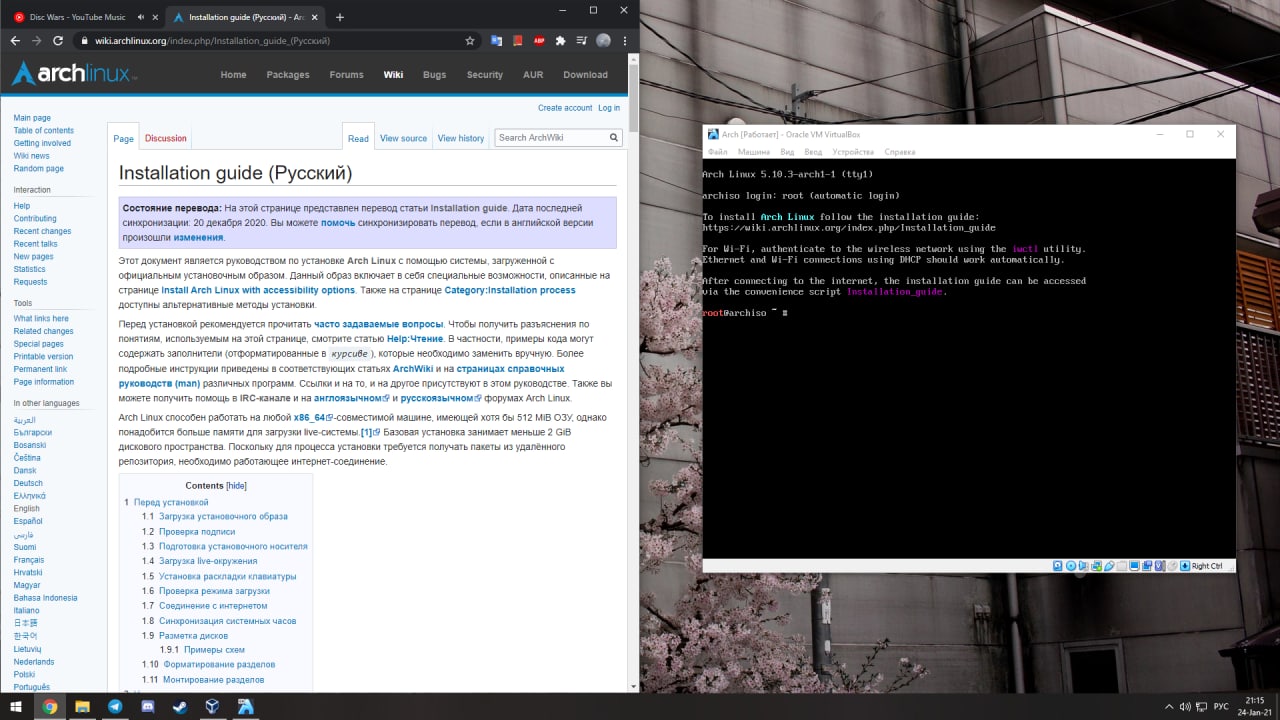
Task: Open the View source tab
Action: click(403, 138)
